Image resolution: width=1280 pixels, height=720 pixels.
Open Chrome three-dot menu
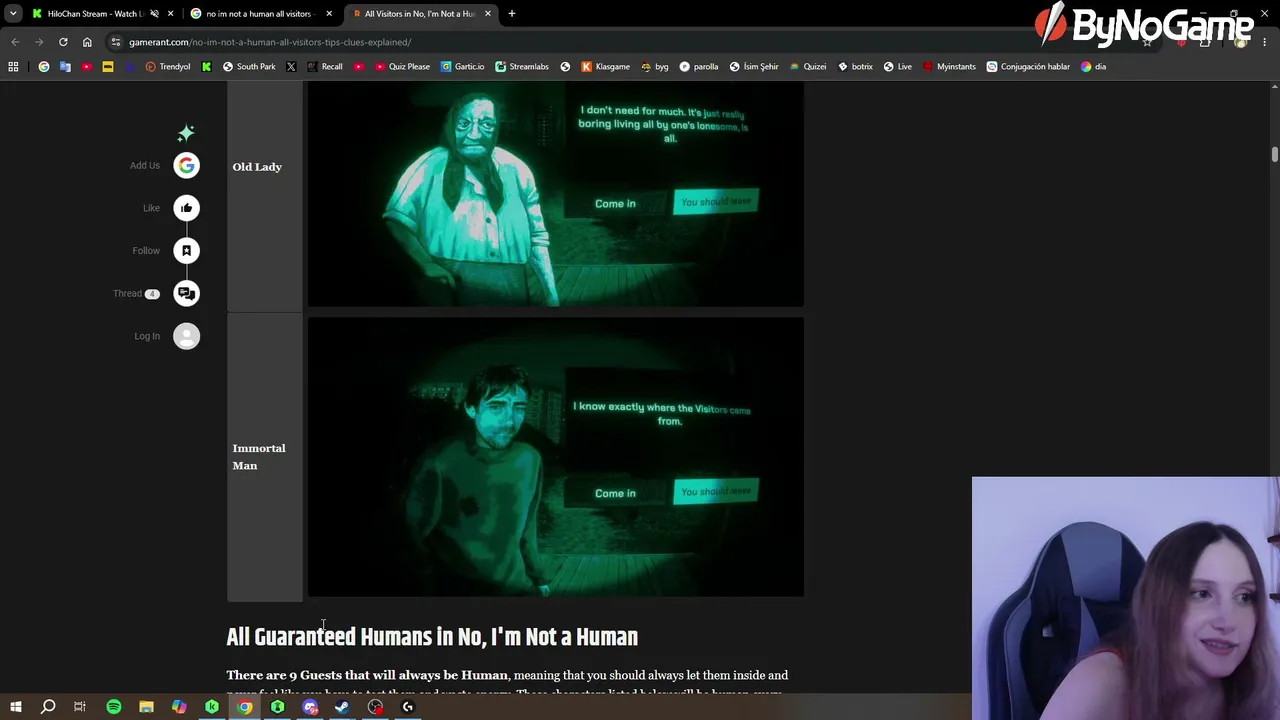click(1265, 42)
